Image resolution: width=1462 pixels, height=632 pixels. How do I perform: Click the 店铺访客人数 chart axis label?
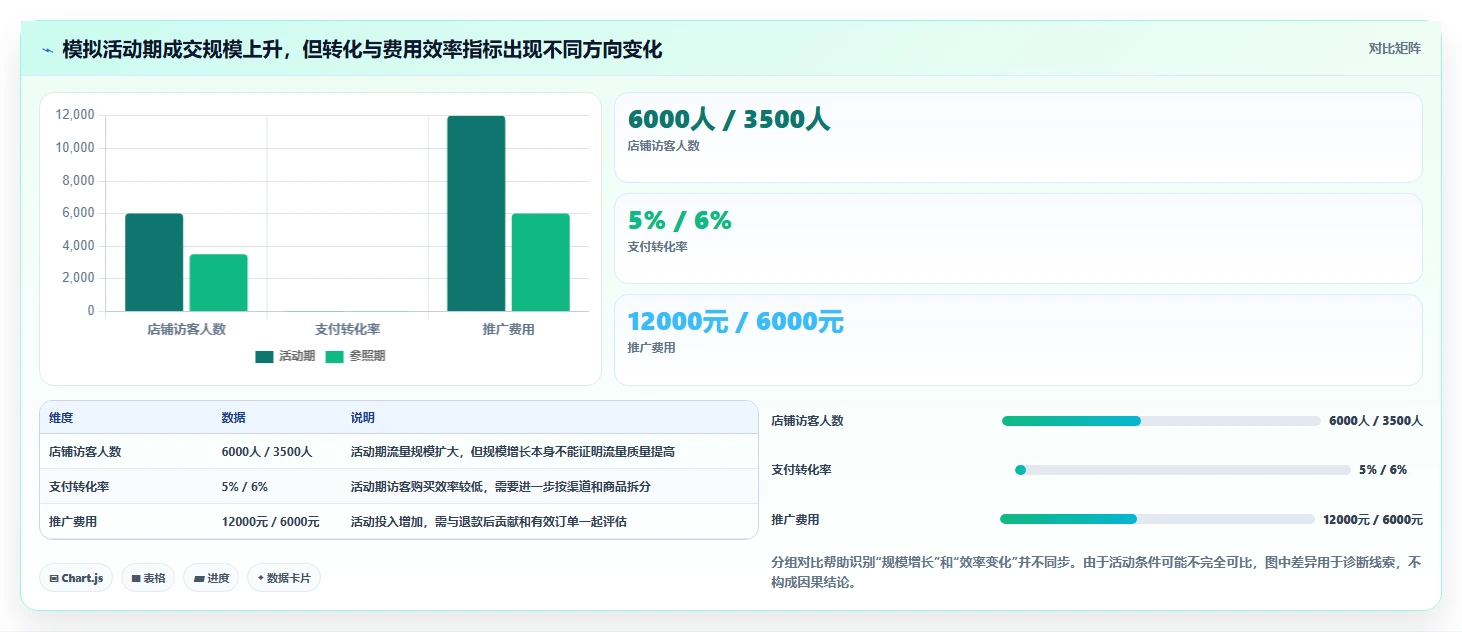coord(186,329)
